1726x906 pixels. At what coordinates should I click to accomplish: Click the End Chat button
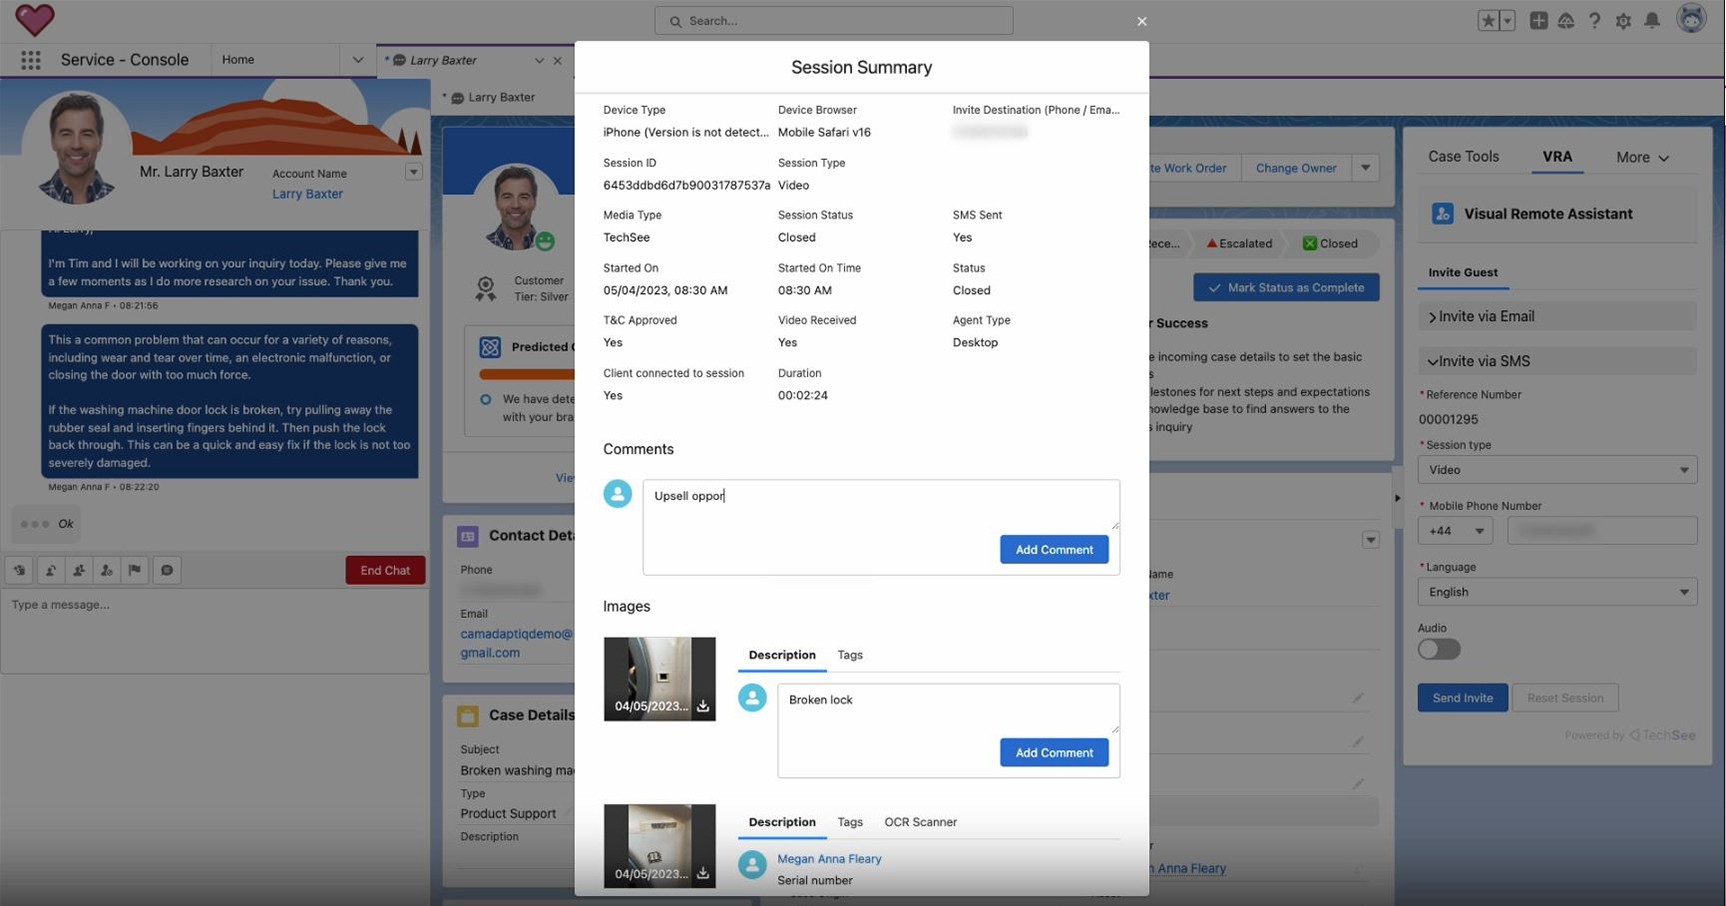(385, 570)
